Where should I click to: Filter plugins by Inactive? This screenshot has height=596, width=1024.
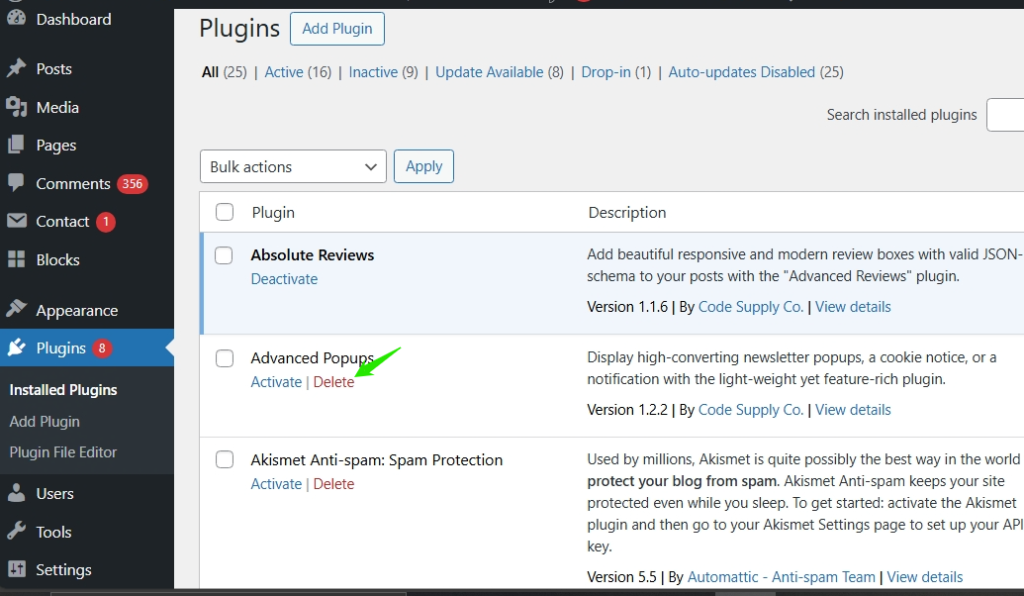click(x=373, y=72)
